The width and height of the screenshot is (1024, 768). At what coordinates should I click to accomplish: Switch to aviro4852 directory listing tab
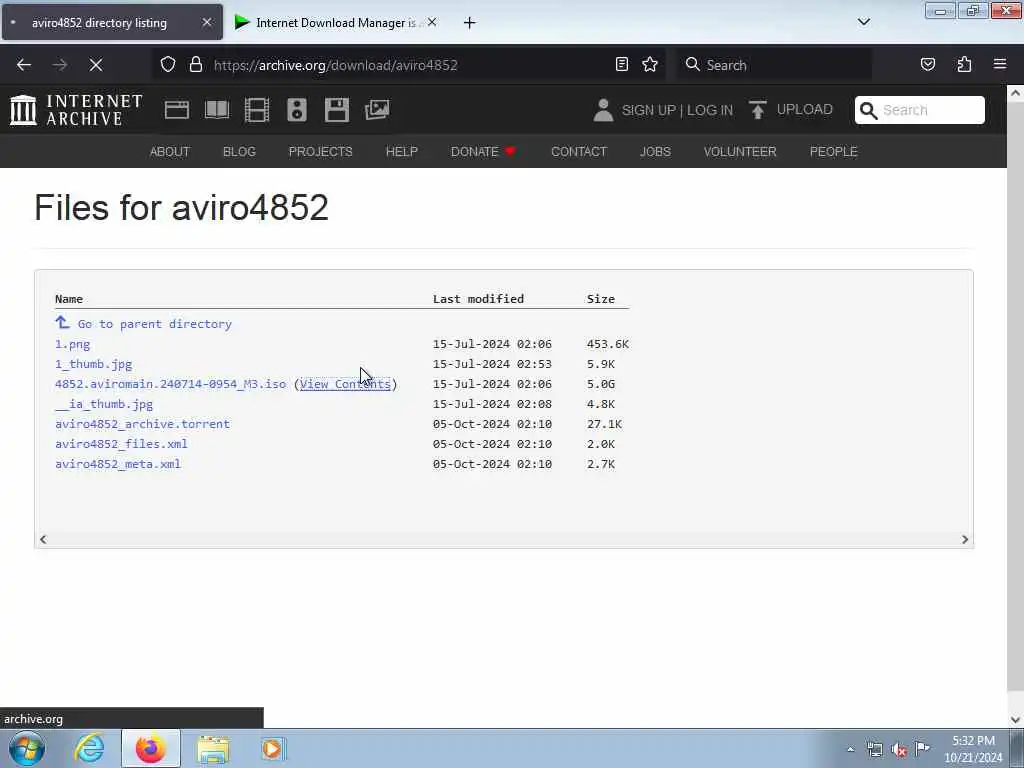[x=112, y=22]
